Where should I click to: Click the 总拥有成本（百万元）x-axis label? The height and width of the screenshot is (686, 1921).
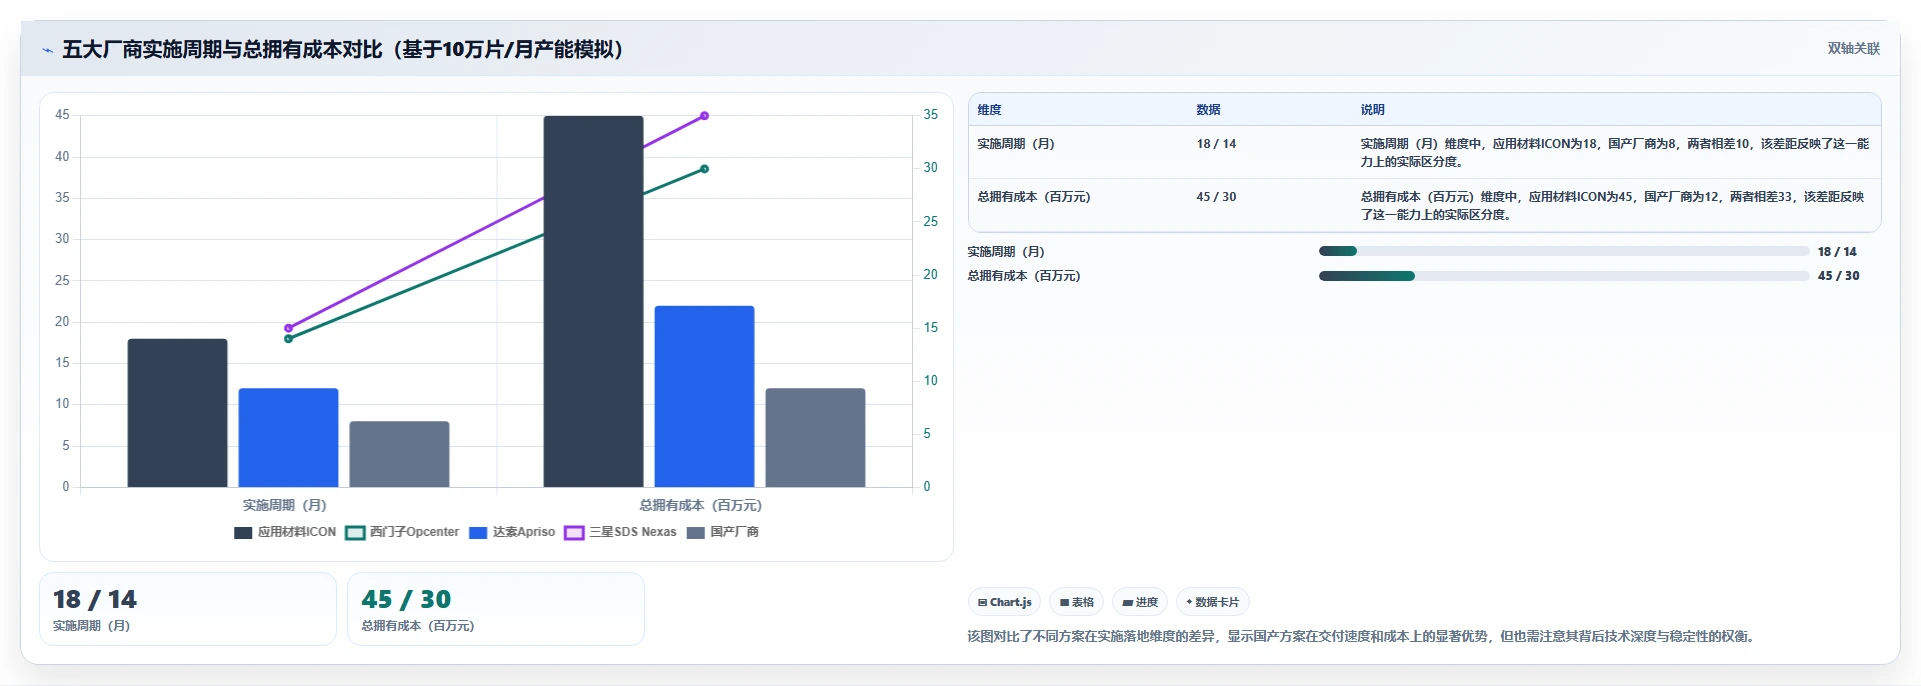pos(700,505)
